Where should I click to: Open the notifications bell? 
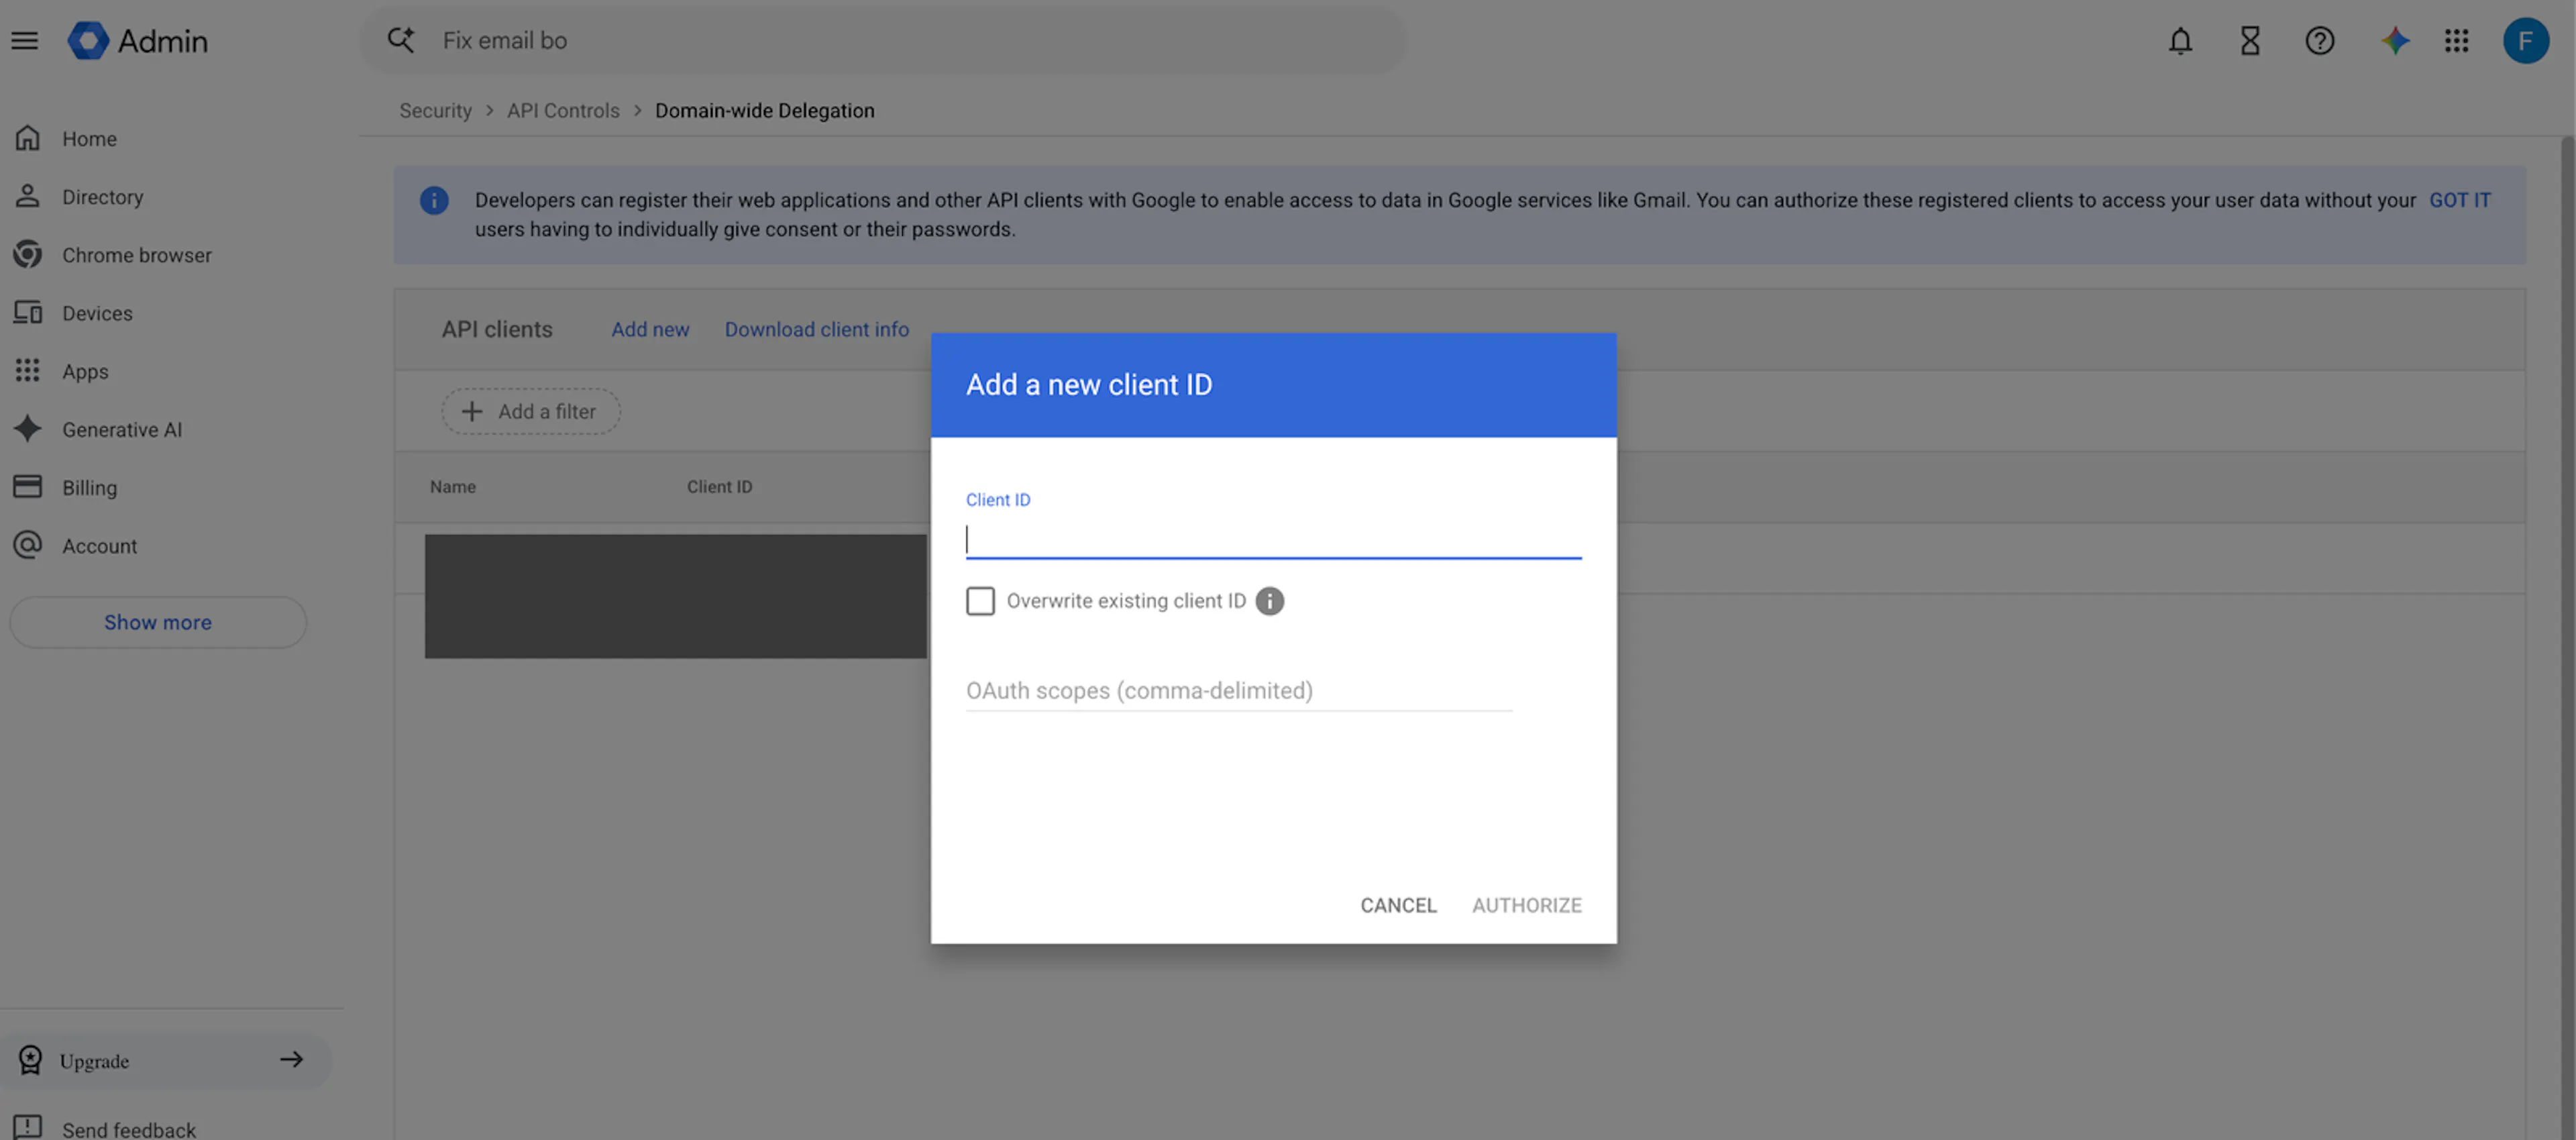pyautogui.click(x=2180, y=41)
